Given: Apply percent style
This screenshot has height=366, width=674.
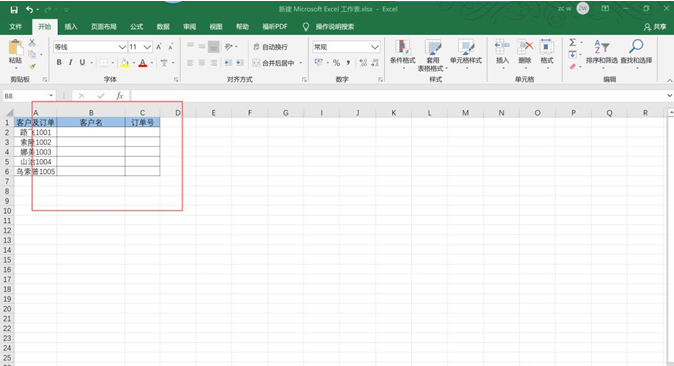Looking at the screenshot, I should [x=336, y=63].
